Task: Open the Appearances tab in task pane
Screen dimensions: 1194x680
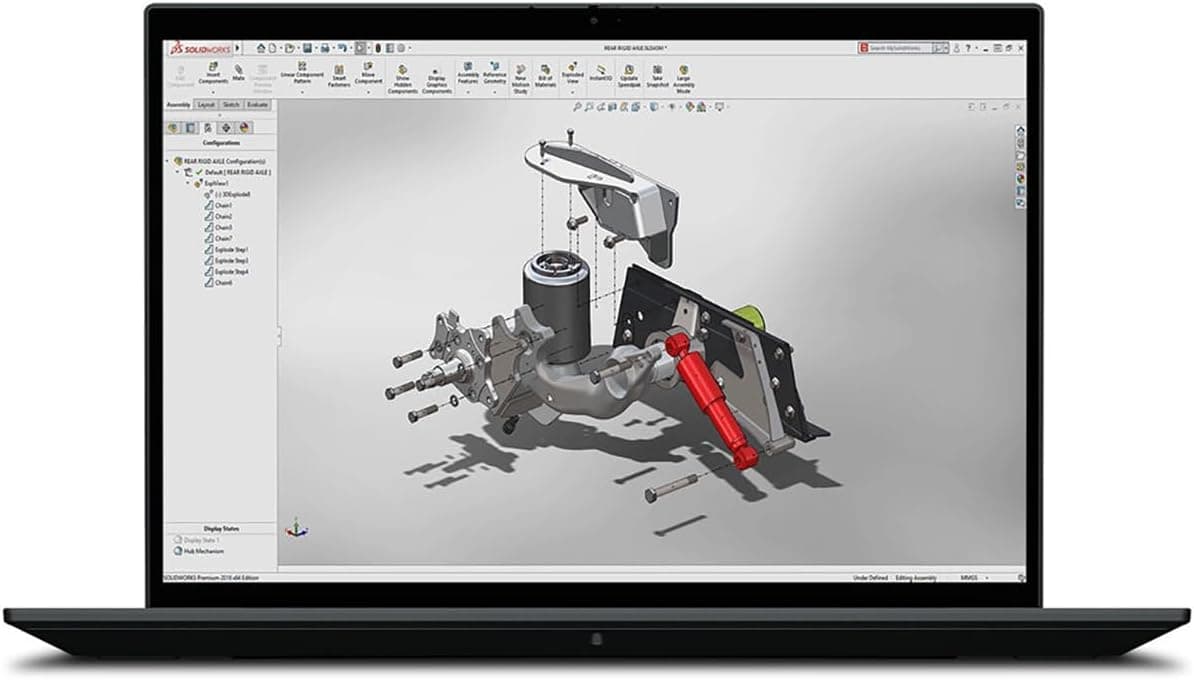Action: click(1020, 179)
